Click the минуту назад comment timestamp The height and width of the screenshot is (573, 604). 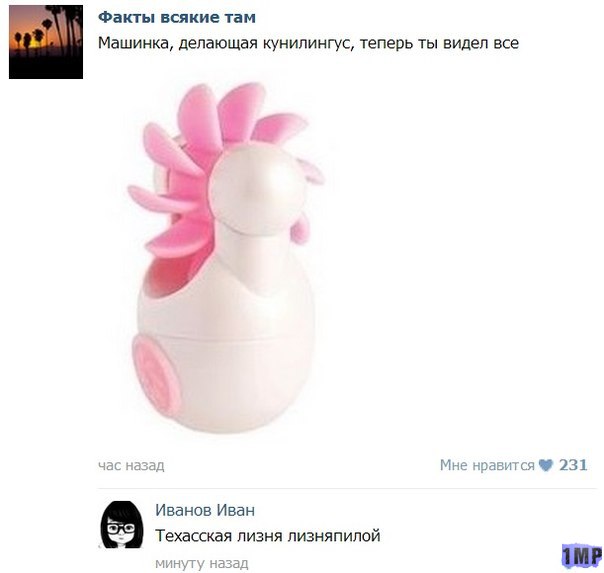[x=201, y=564]
